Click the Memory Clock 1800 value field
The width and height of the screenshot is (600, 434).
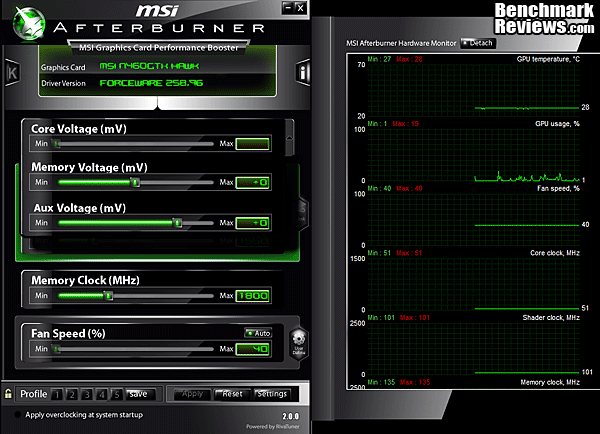click(x=253, y=295)
